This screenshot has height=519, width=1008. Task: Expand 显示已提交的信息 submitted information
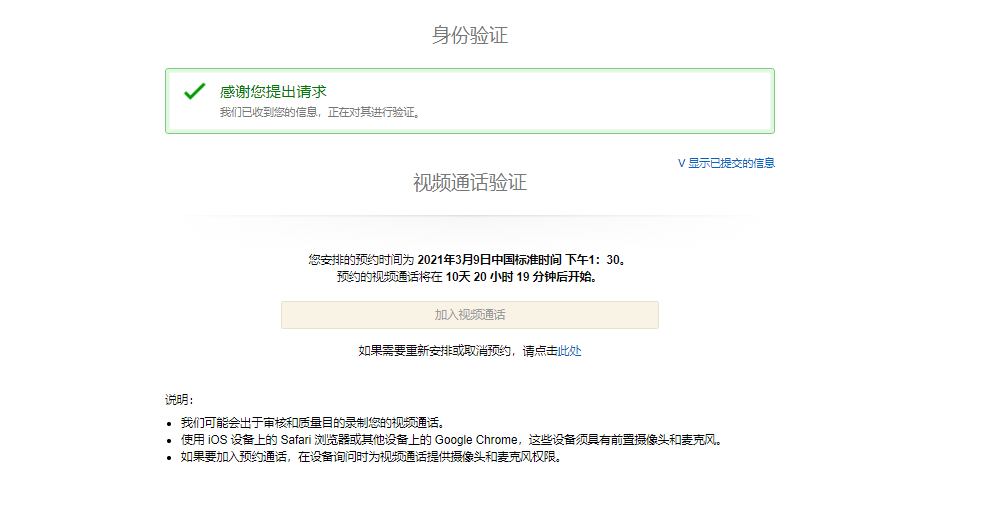(x=730, y=163)
